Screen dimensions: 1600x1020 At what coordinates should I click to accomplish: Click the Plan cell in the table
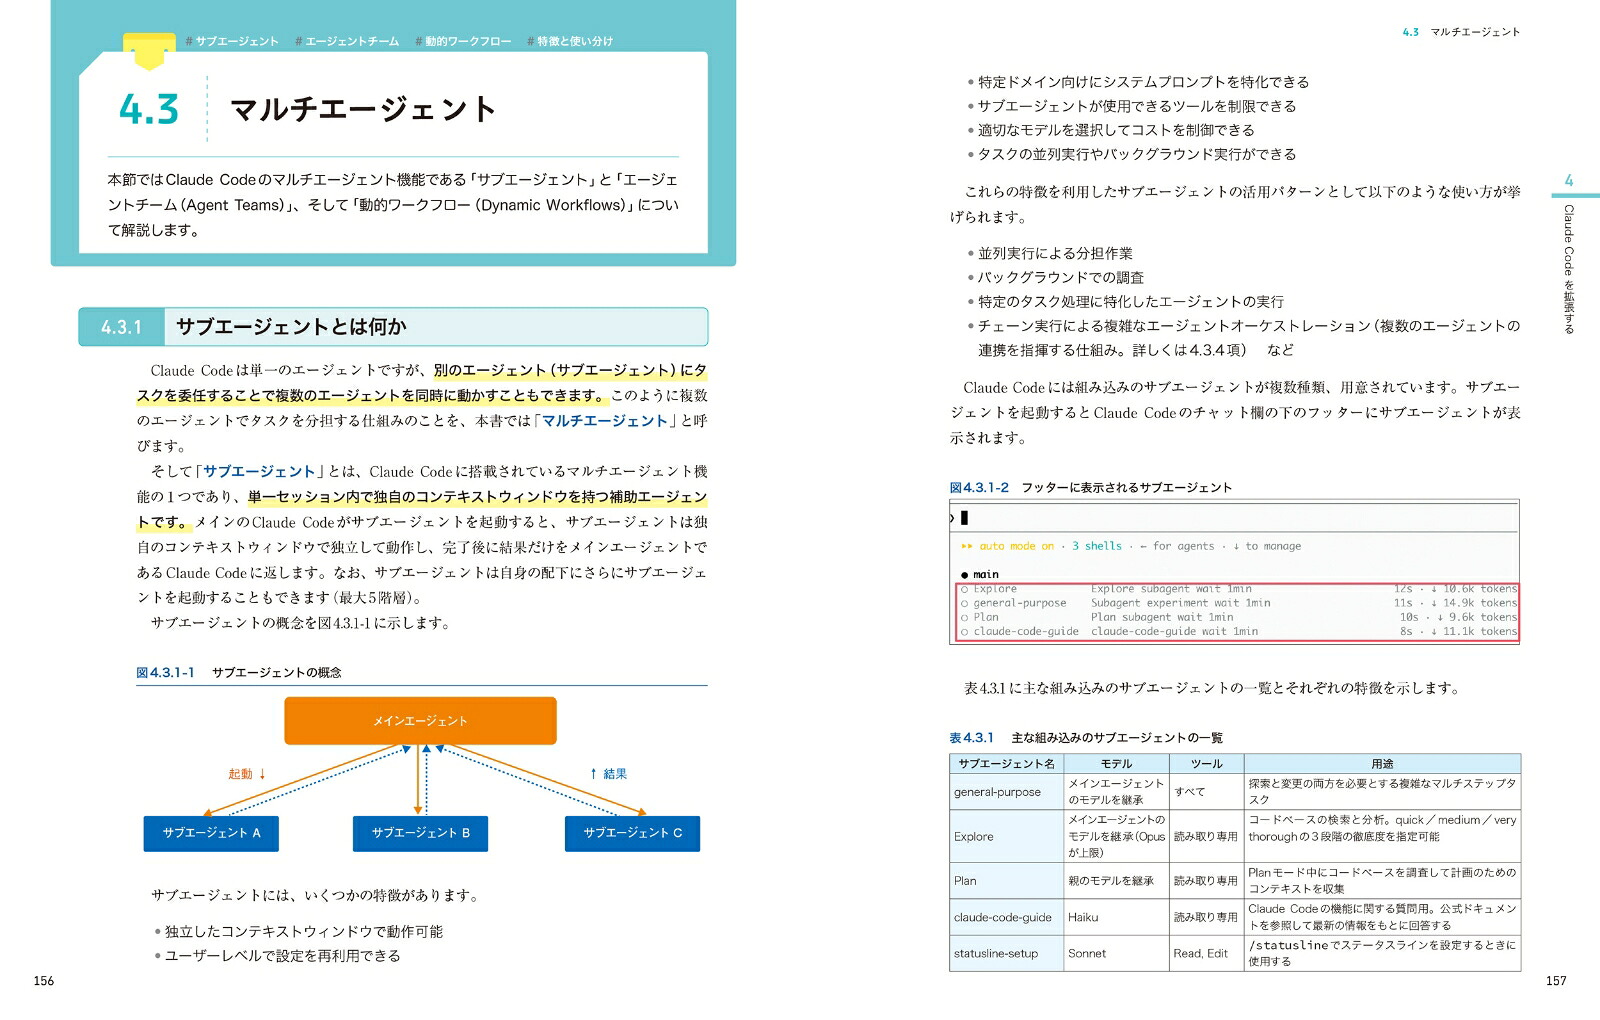coord(1006,880)
